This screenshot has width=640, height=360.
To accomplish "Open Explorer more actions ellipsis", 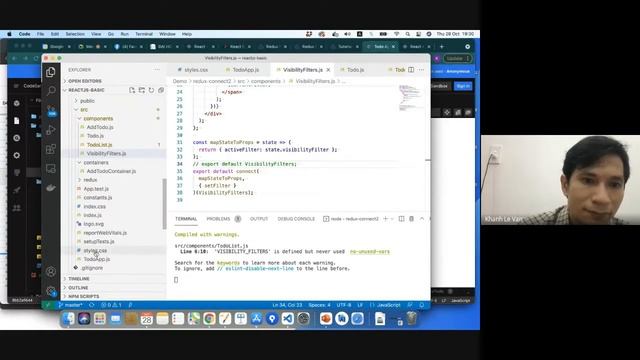I will 157,70.
